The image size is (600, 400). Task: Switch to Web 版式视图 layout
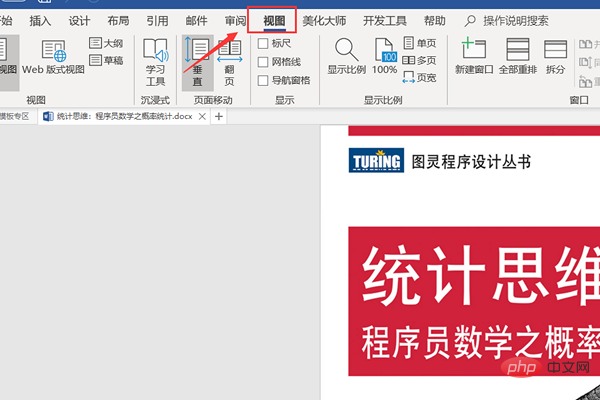point(54,59)
